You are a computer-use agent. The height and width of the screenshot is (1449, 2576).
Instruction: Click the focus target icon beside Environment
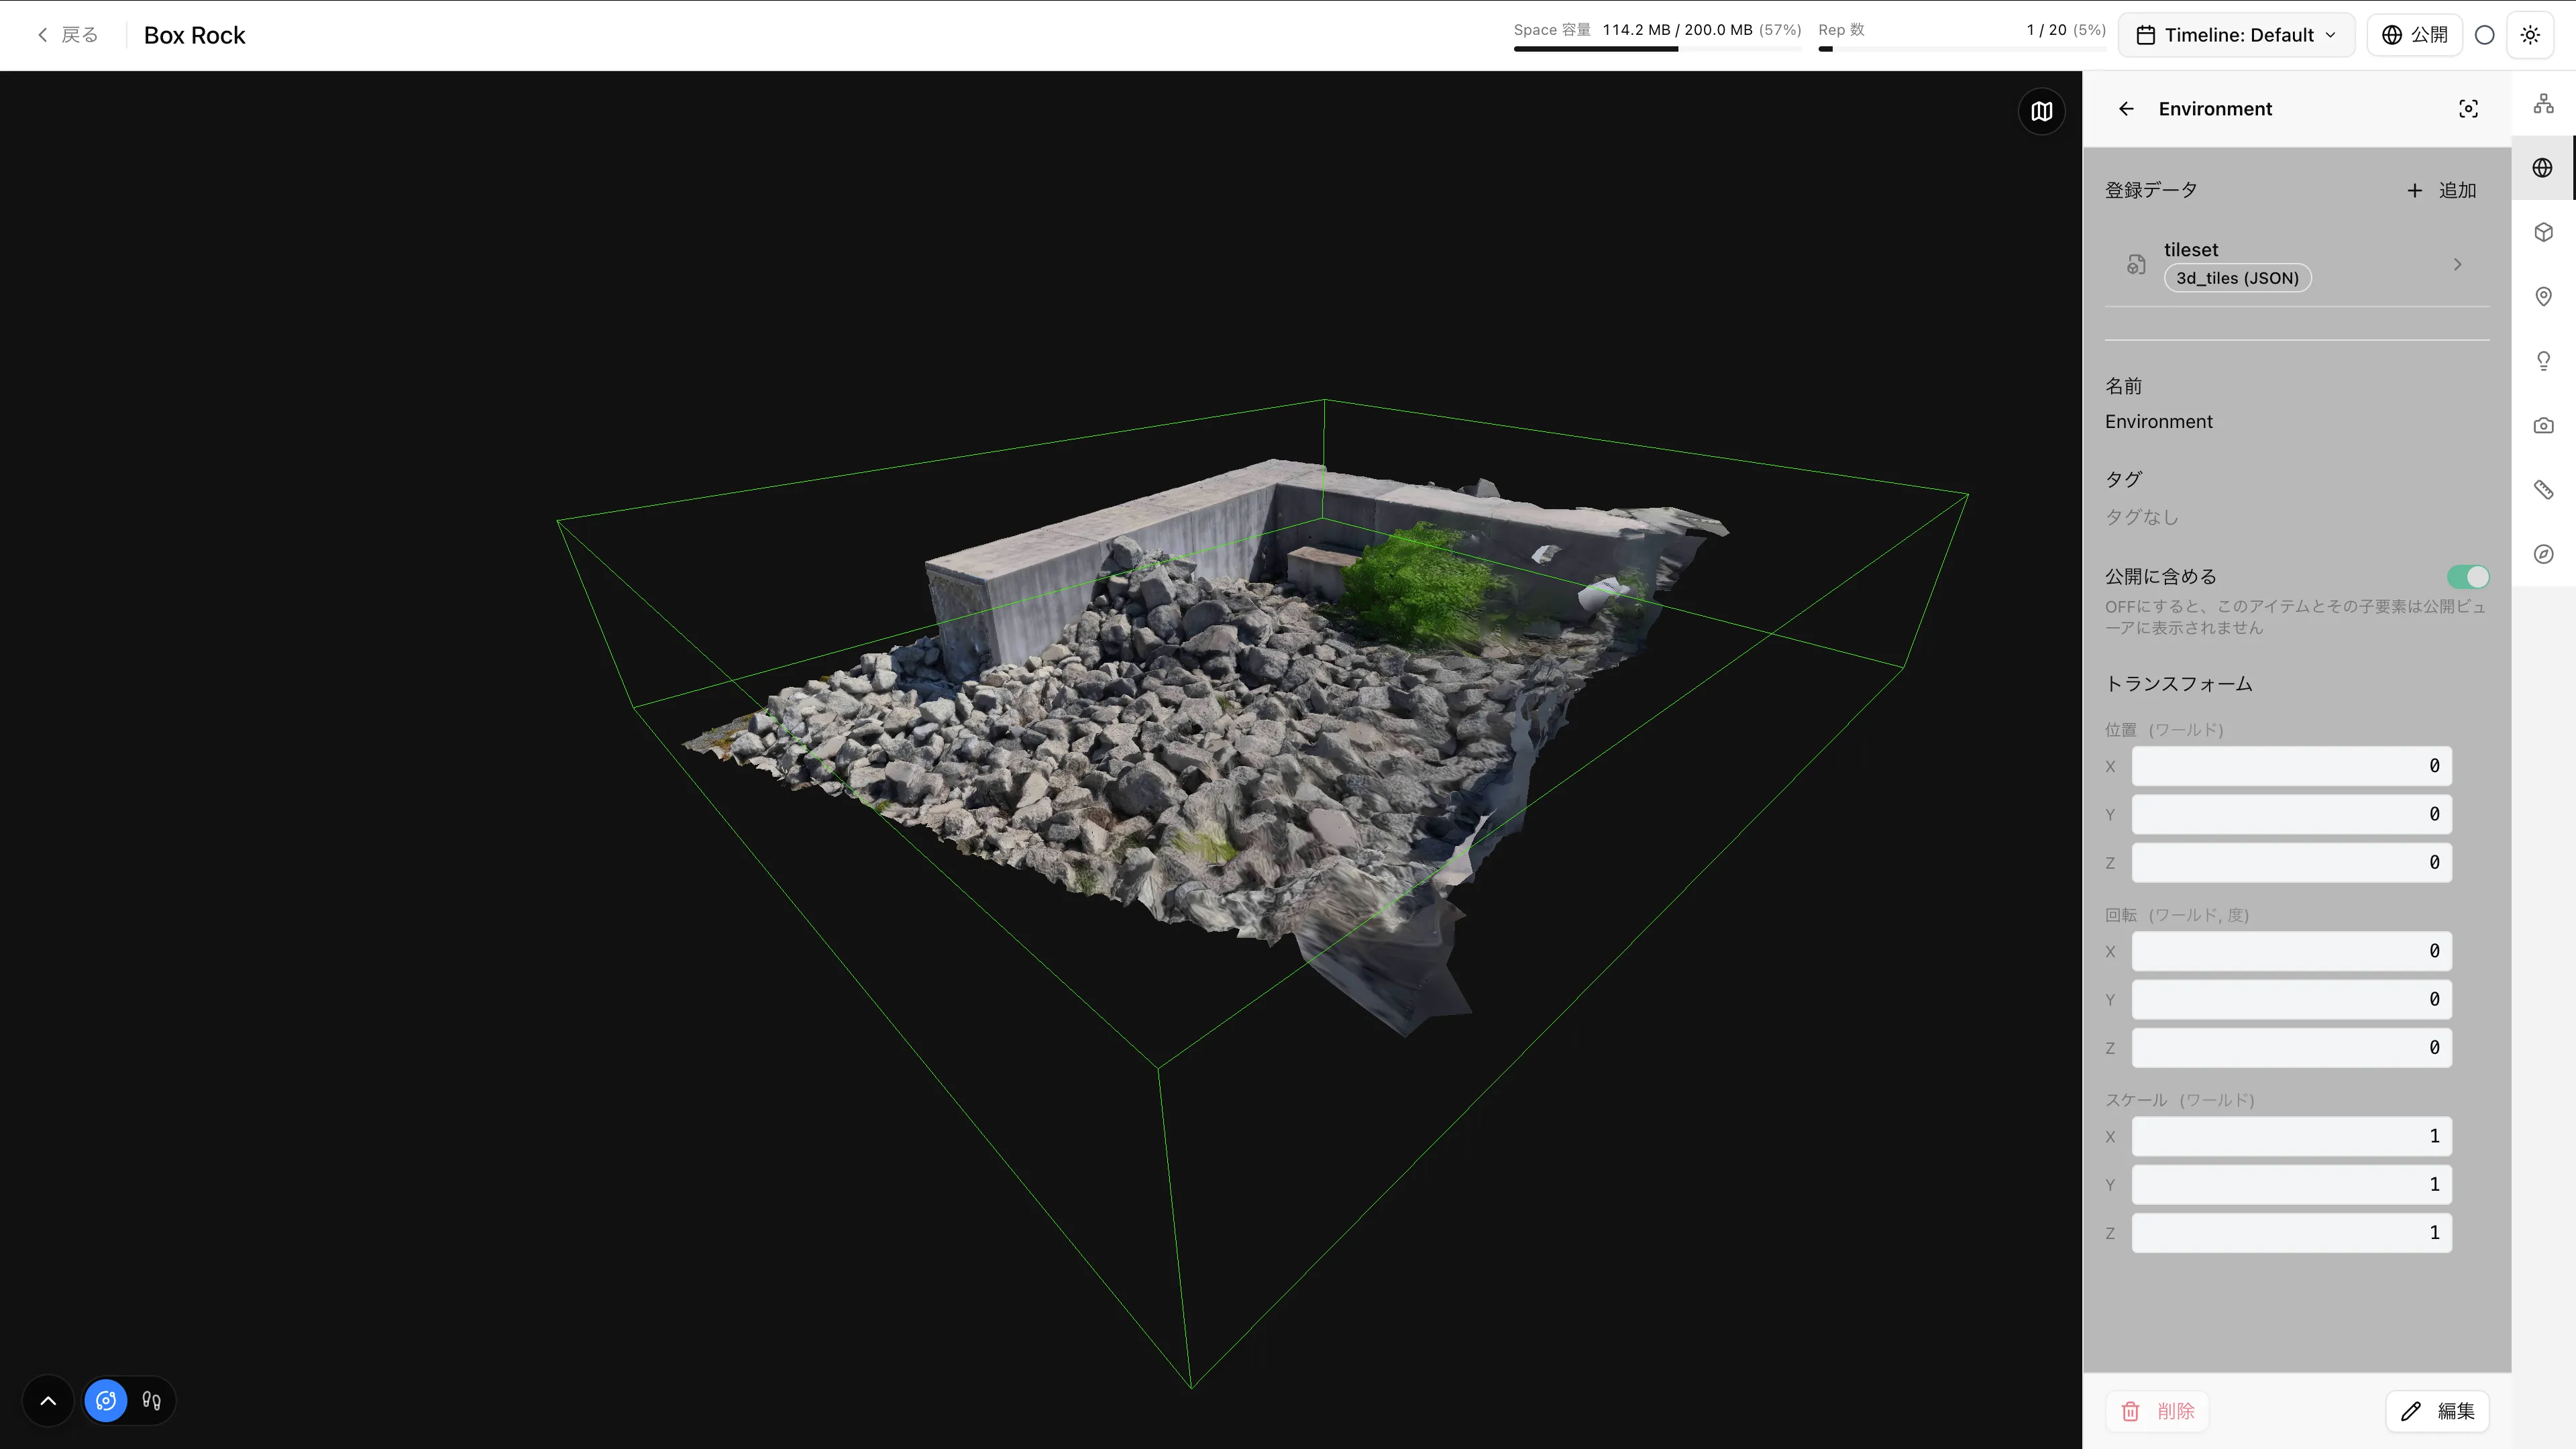[2468, 109]
